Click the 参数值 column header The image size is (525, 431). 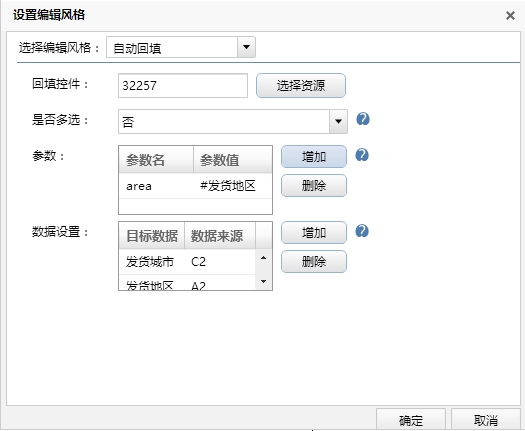click(x=232, y=160)
